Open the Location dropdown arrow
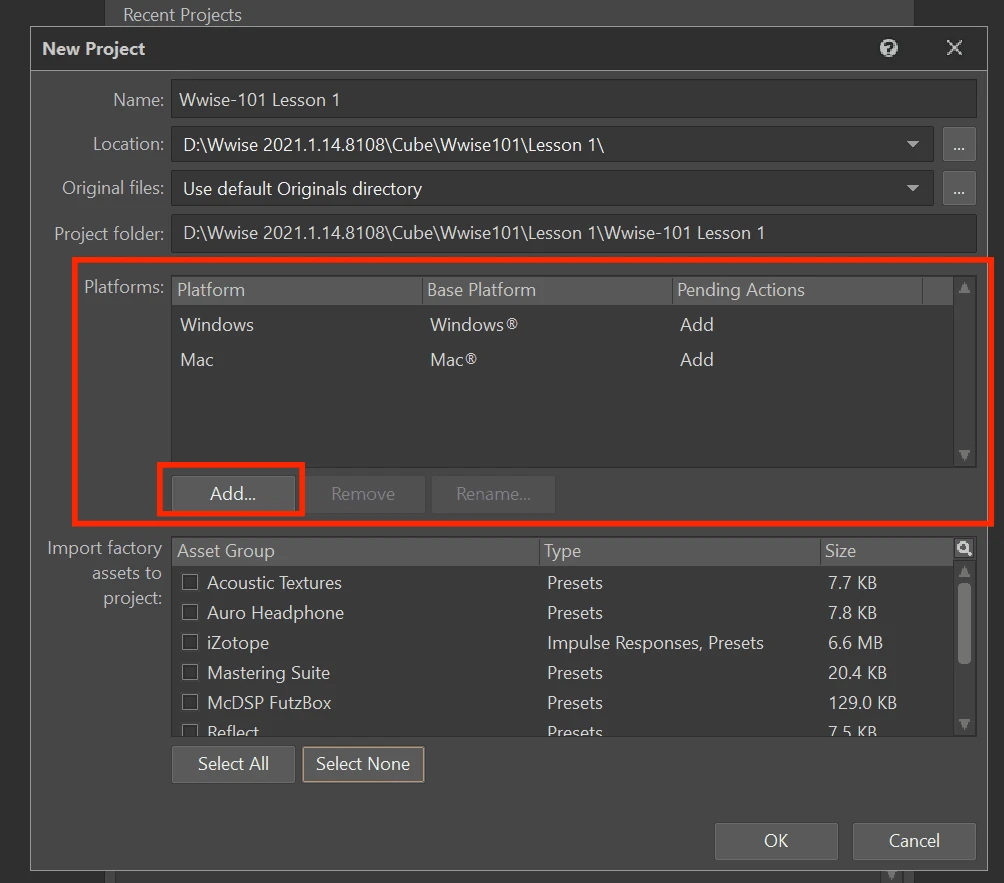The height and width of the screenshot is (883, 1004). pyautogui.click(x=913, y=144)
